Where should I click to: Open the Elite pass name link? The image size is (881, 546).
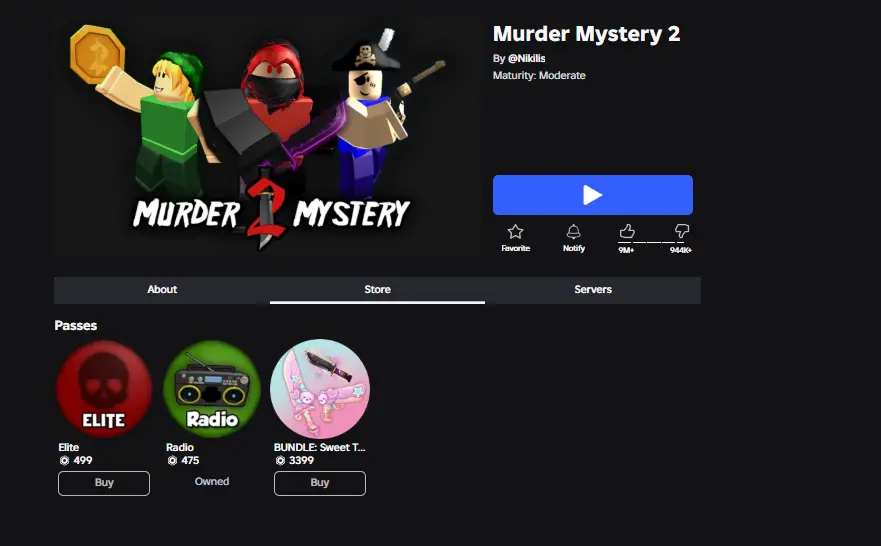(x=69, y=447)
